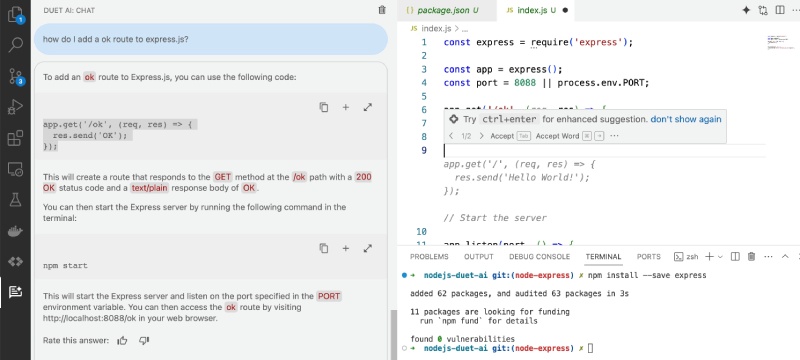Accept the inline suggestion
The image size is (800, 360).
[510, 136]
